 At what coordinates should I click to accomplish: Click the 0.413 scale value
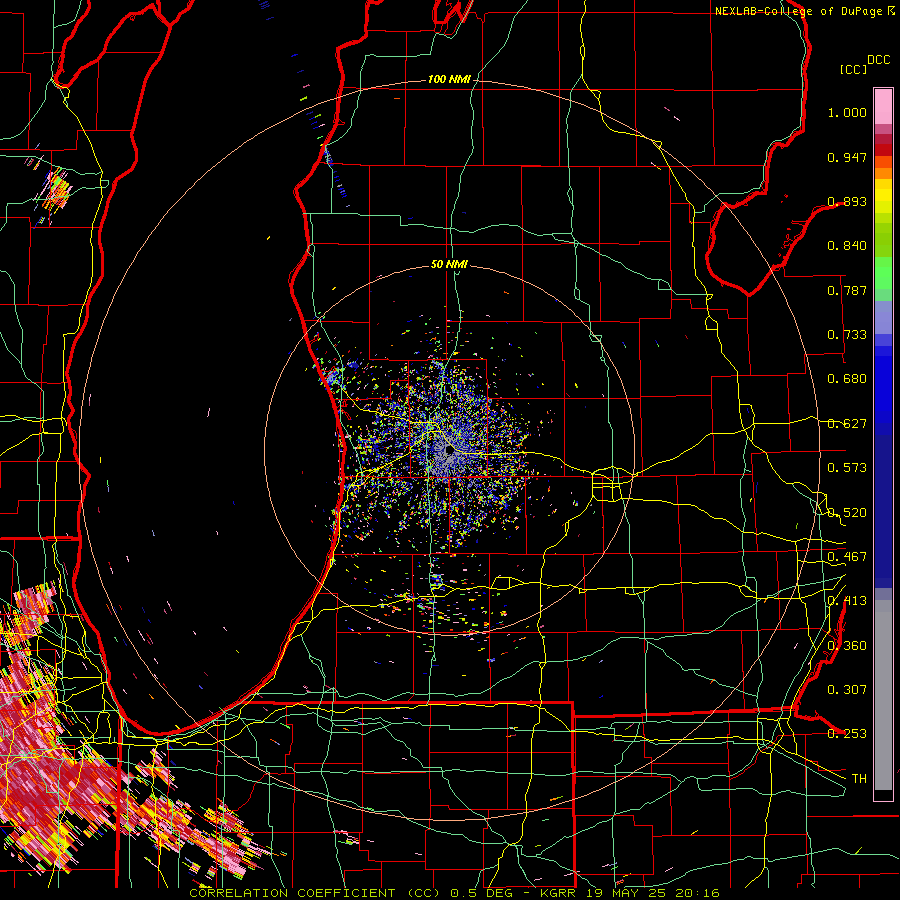click(x=847, y=601)
